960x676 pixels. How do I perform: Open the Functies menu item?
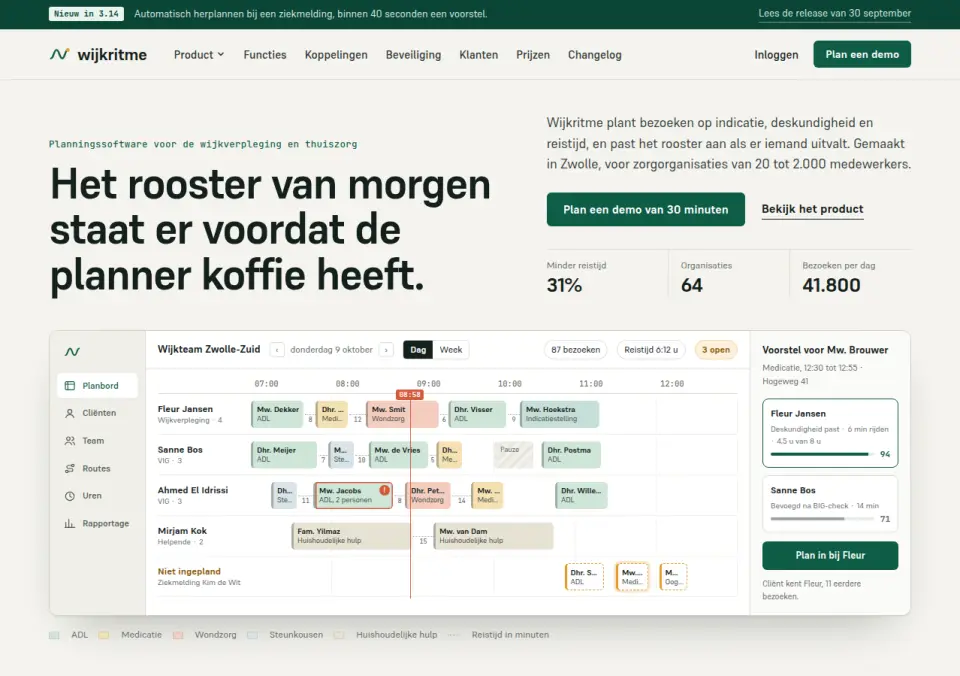tap(265, 54)
